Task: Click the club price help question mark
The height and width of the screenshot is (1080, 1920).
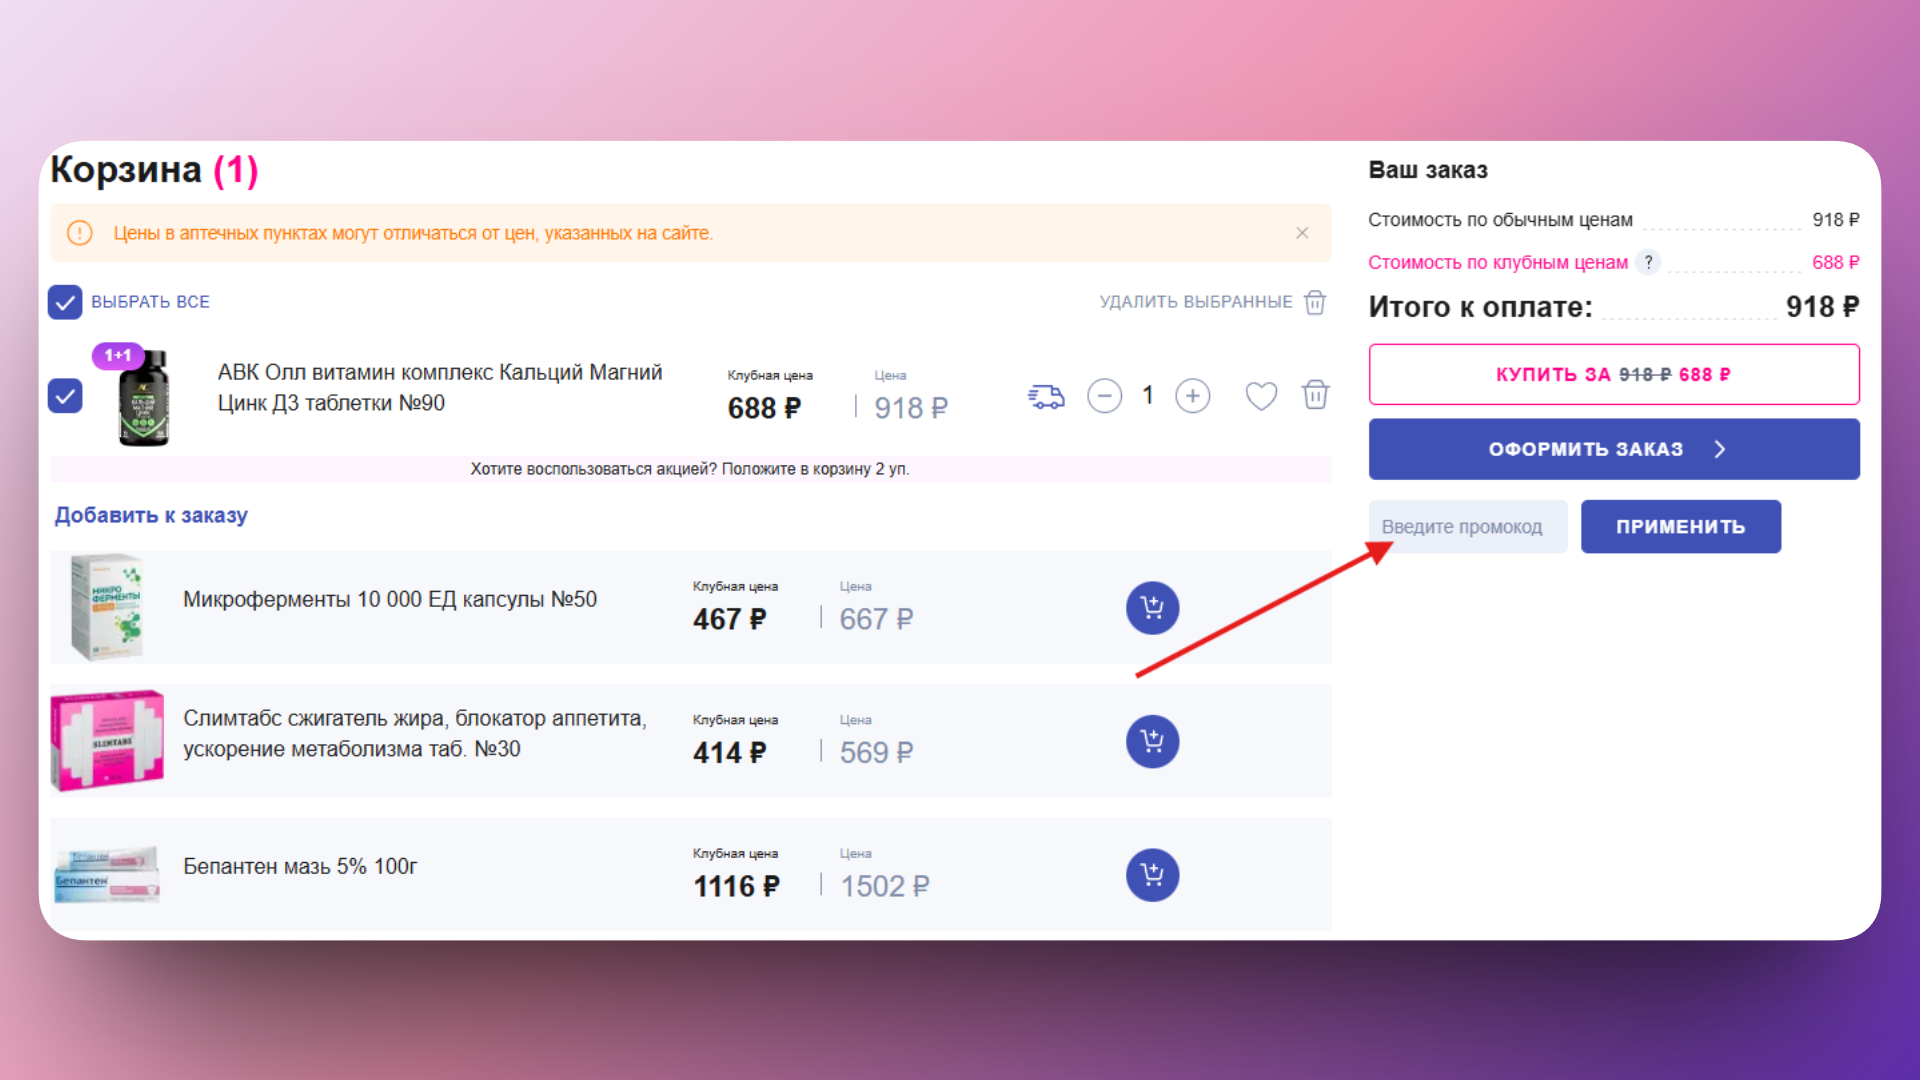Action: point(1648,262)
